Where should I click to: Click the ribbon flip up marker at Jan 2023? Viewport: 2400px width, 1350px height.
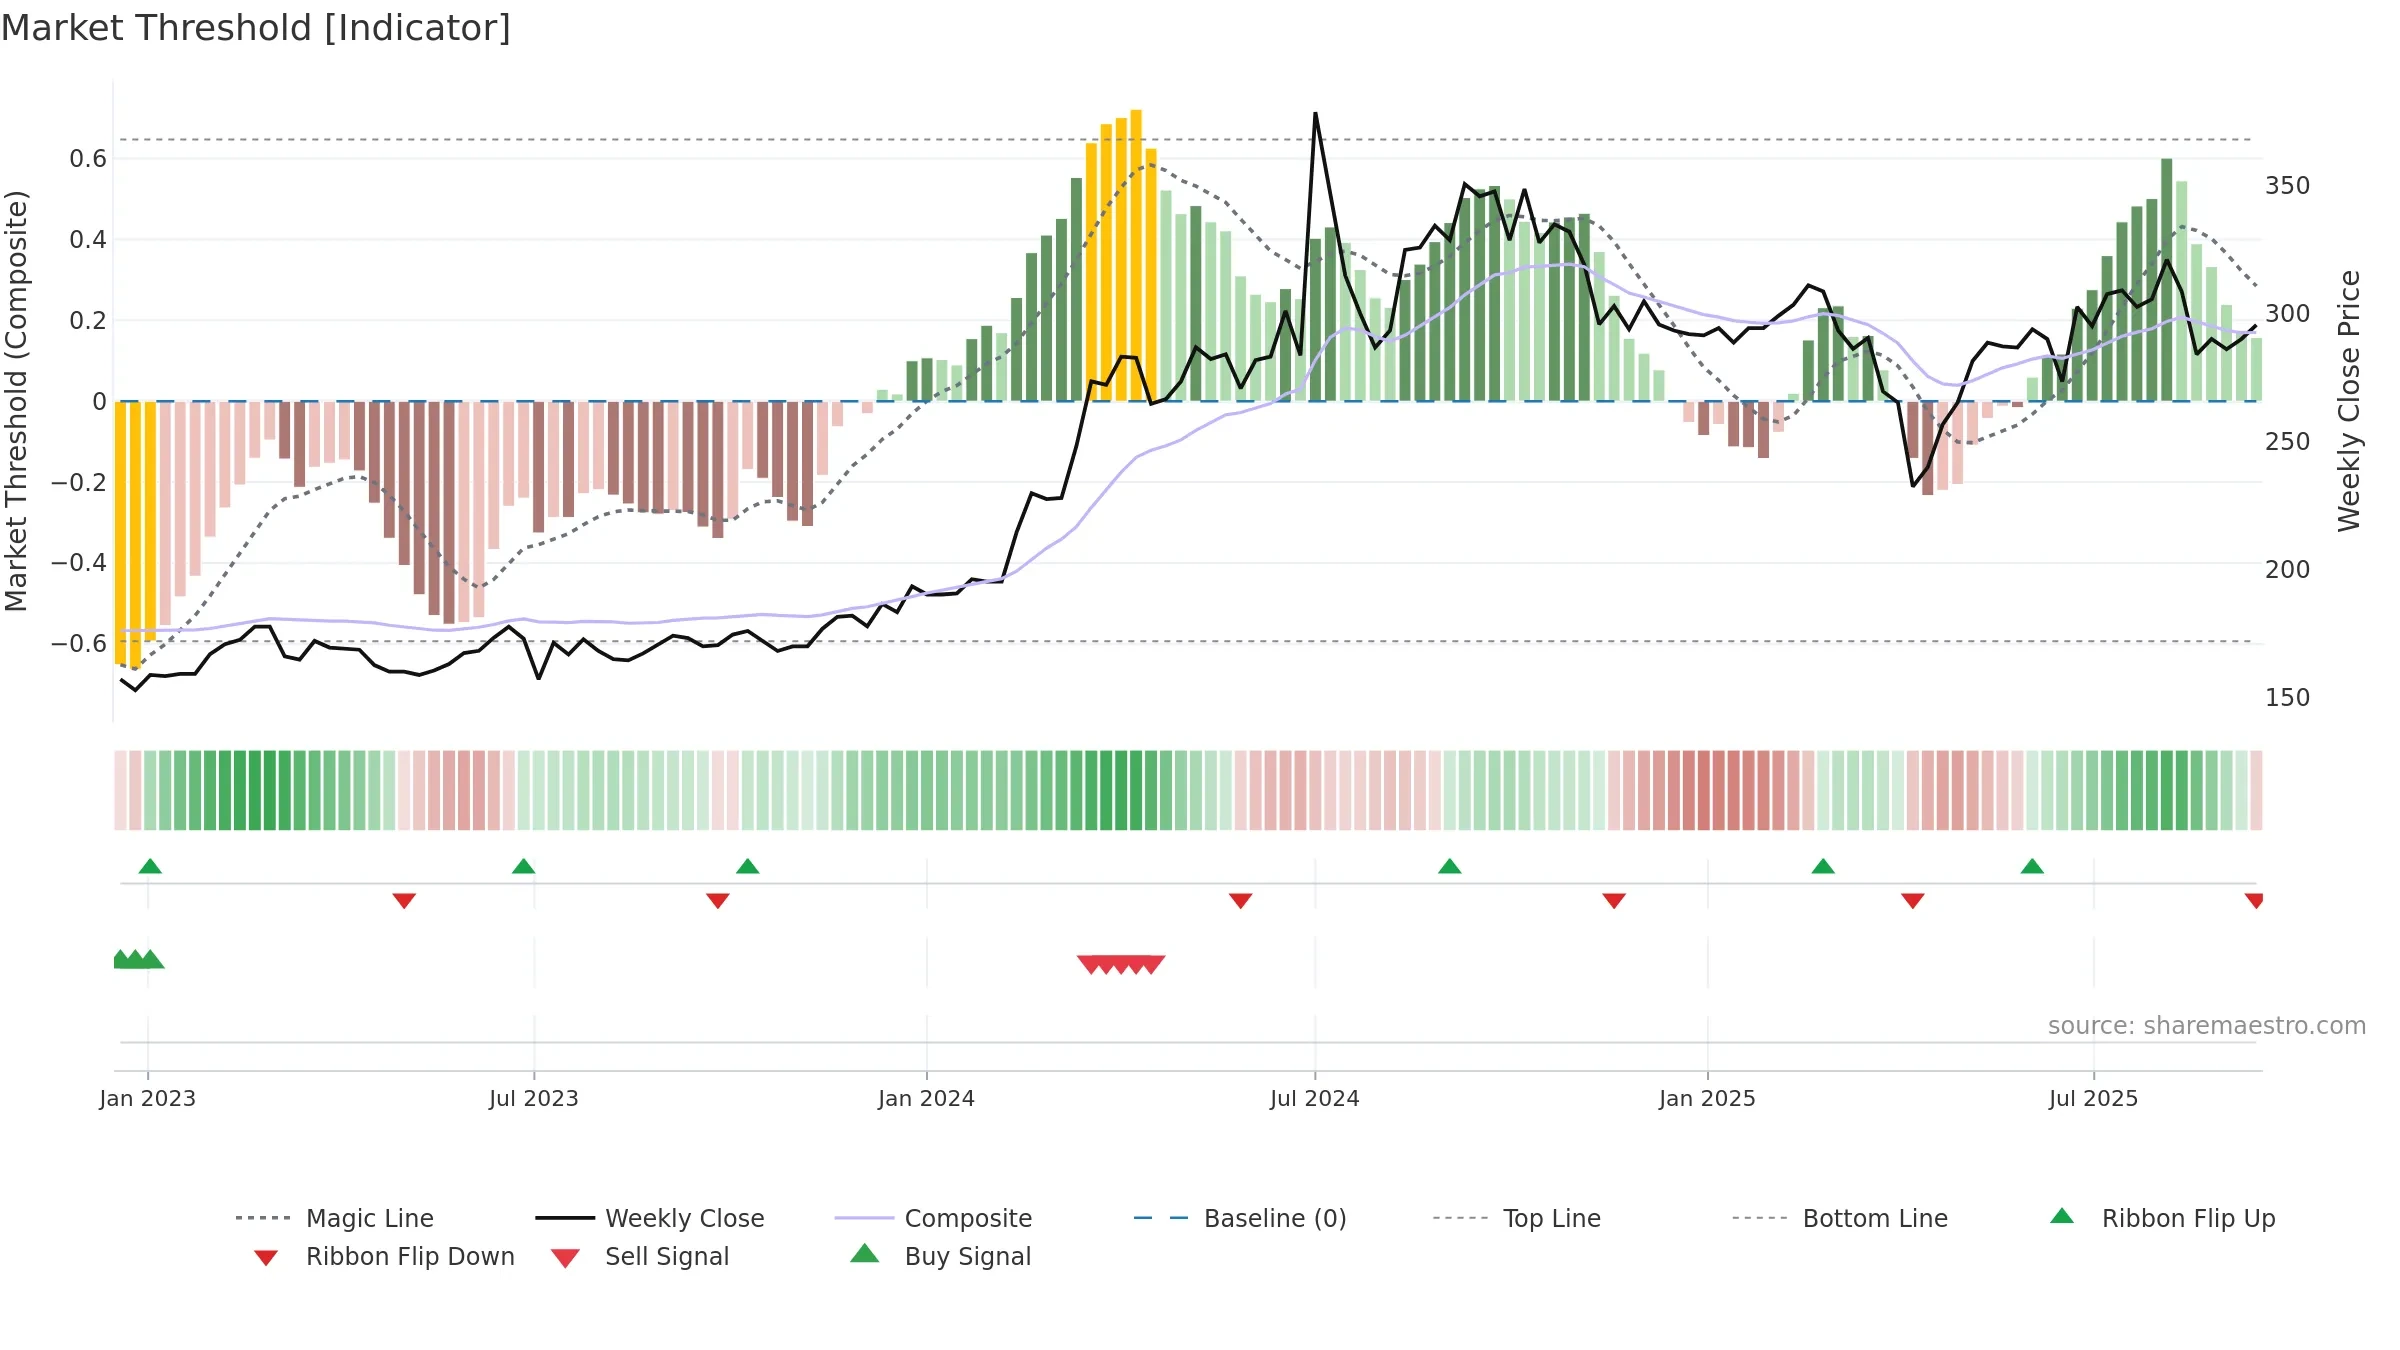(150, 866)
